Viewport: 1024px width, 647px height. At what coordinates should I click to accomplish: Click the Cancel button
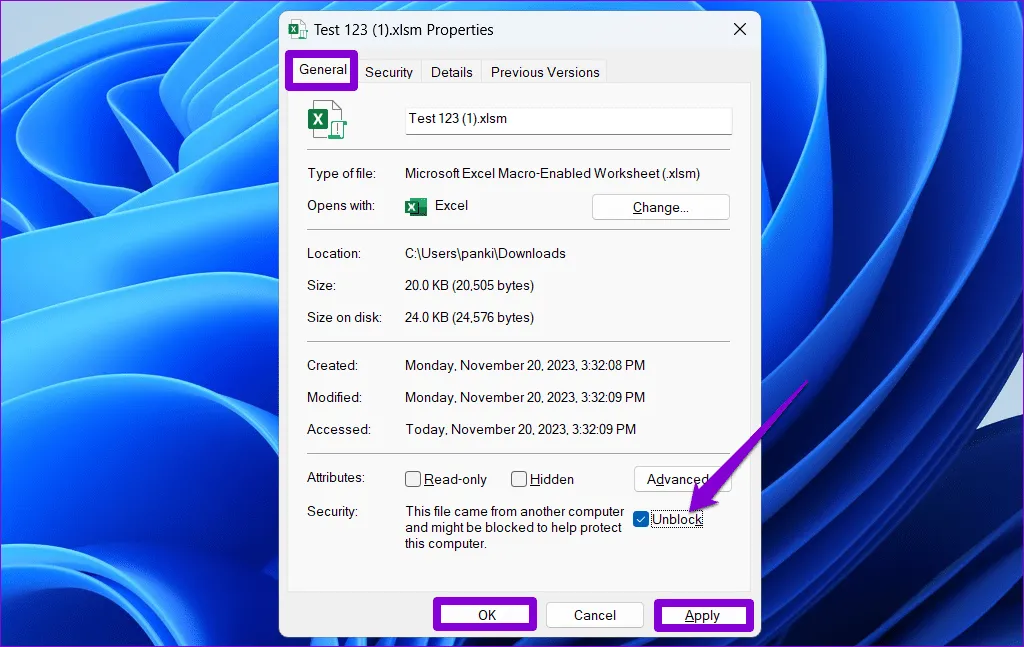tap(594, 615)
